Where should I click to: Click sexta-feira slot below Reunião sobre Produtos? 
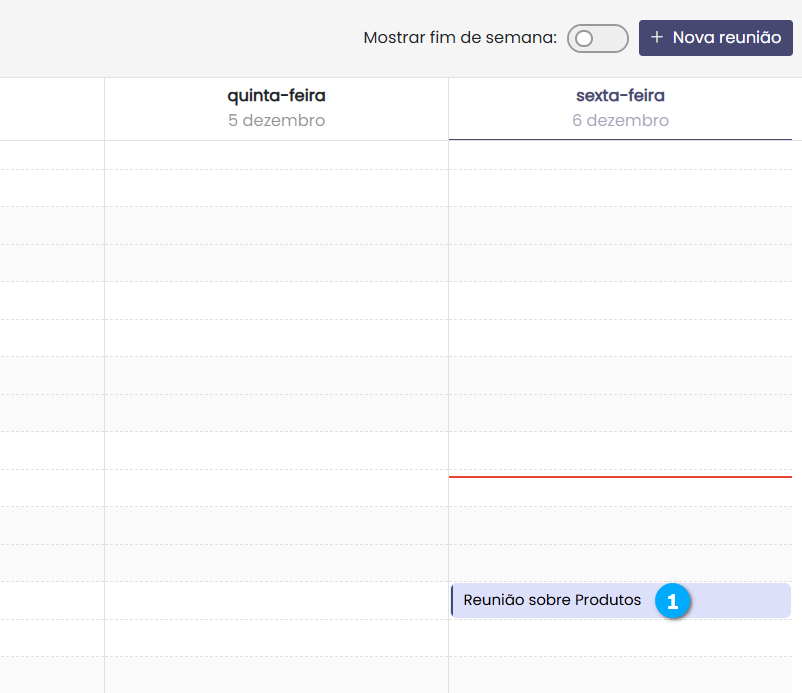pyautogui.click(x=620, y=637)
